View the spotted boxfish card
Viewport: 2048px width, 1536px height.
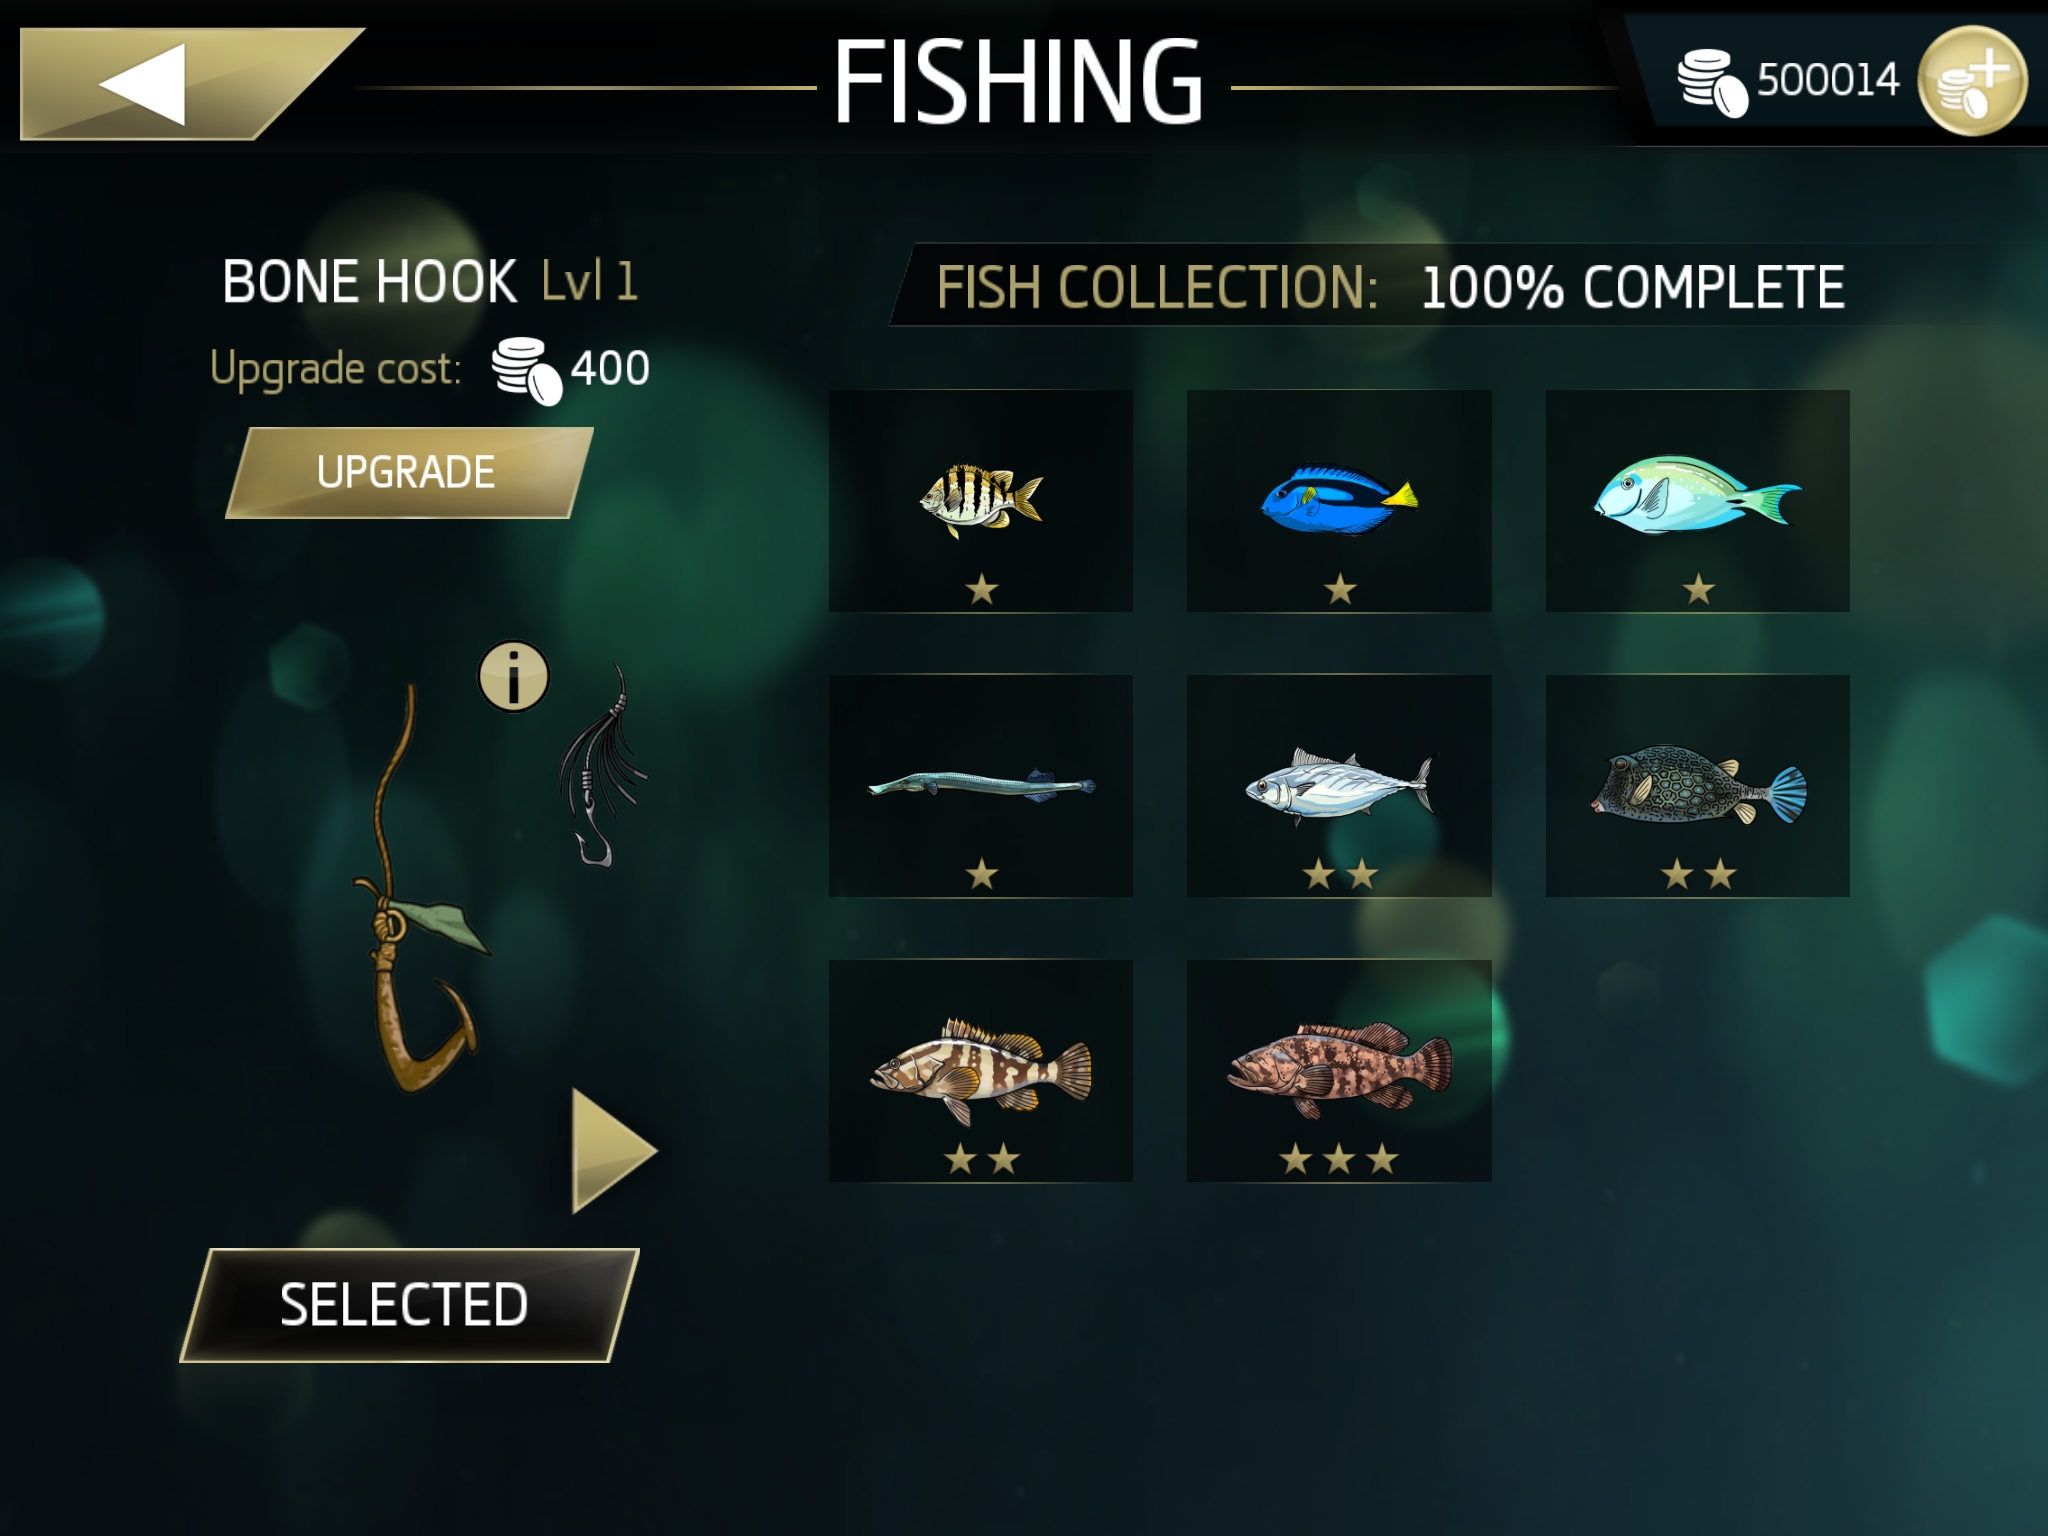click(x=1697, y=786)
